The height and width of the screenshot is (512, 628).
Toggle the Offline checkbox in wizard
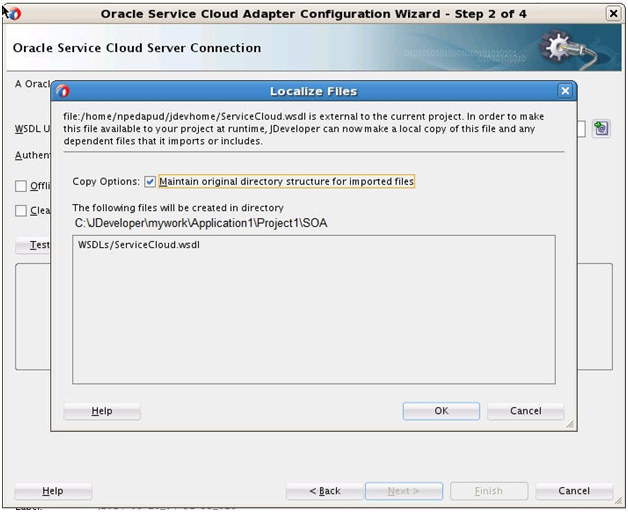tap(21, 186)
